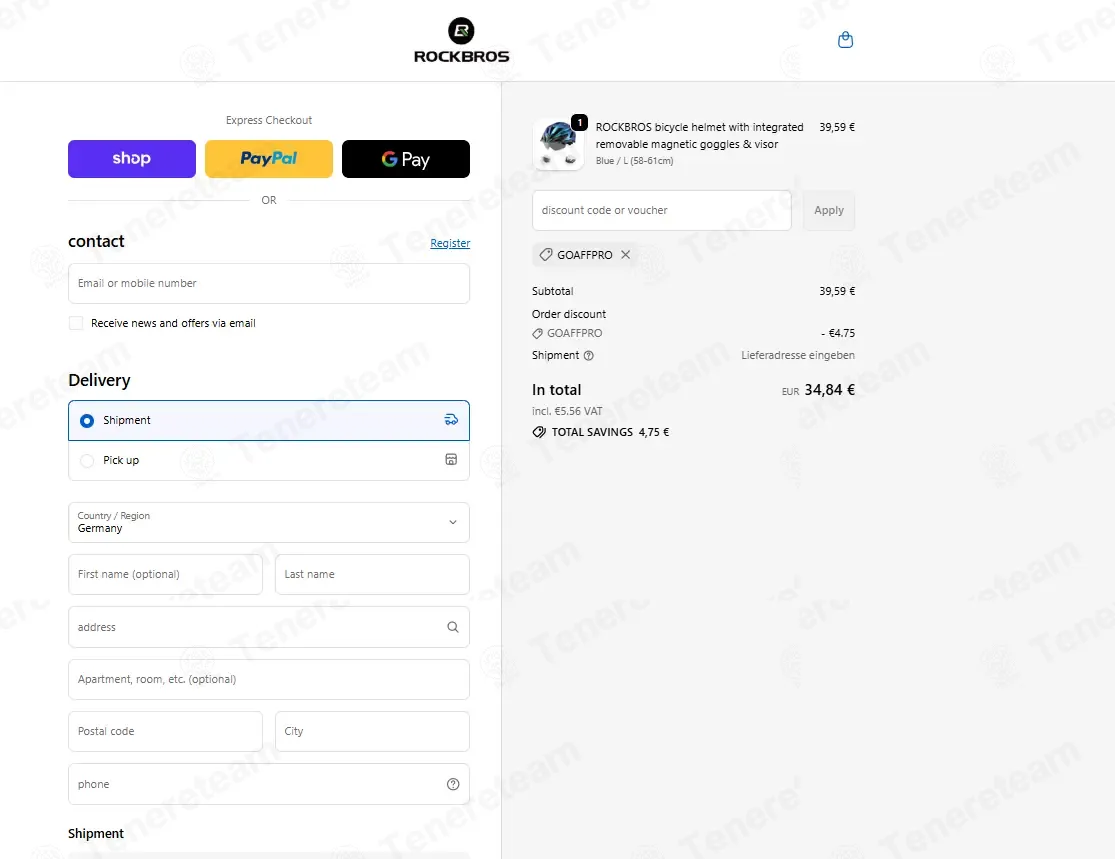Image resolution: width=1115 pixels, height=859 pixels.
Task: Click the phone input field
Action: (x=269, y=784)
